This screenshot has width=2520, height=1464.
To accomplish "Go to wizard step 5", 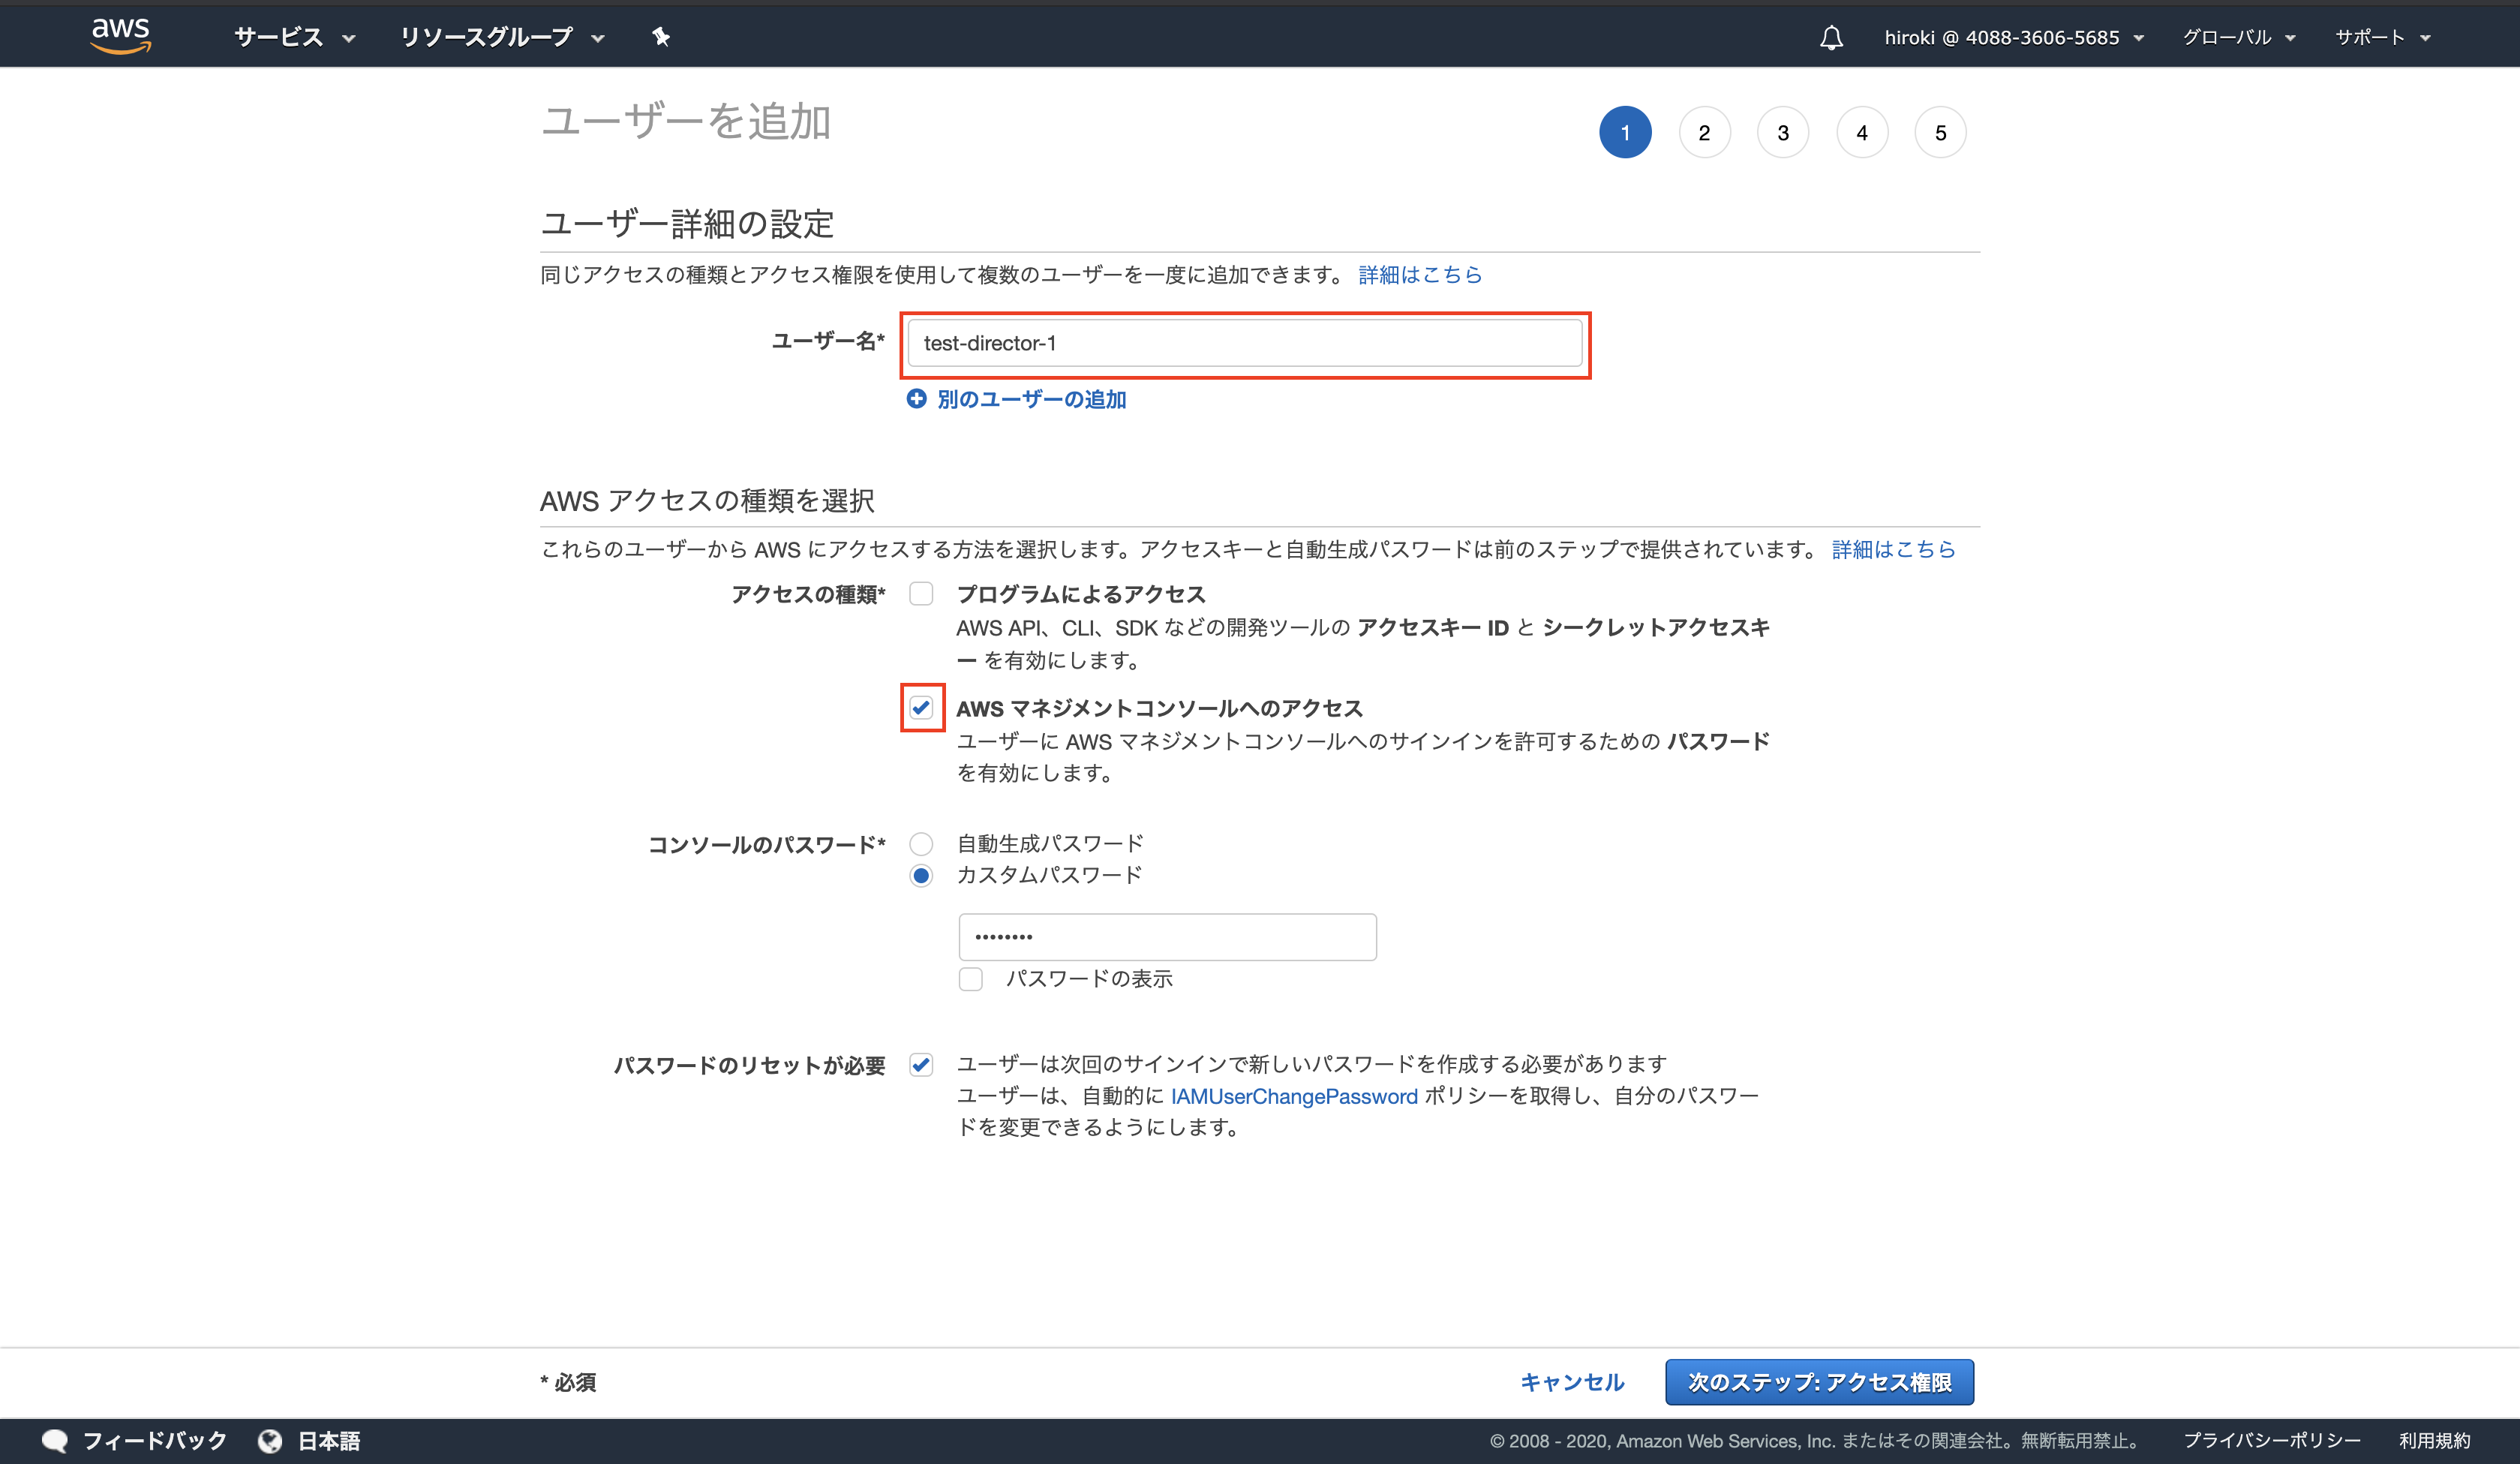I will point(1940,132).
